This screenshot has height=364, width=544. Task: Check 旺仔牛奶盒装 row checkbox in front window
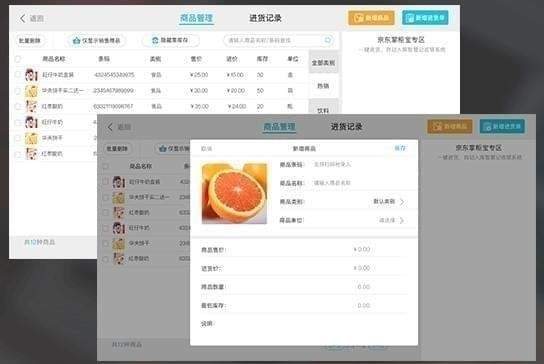106,181
